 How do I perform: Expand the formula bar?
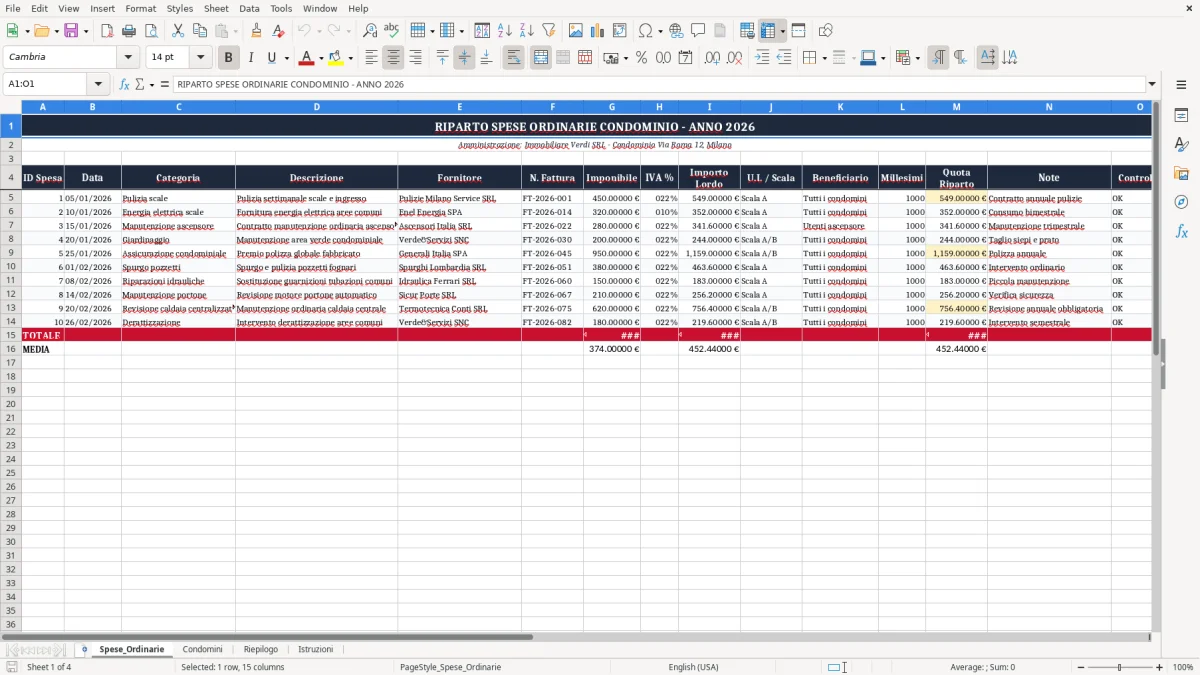[x=1152, y=84]
